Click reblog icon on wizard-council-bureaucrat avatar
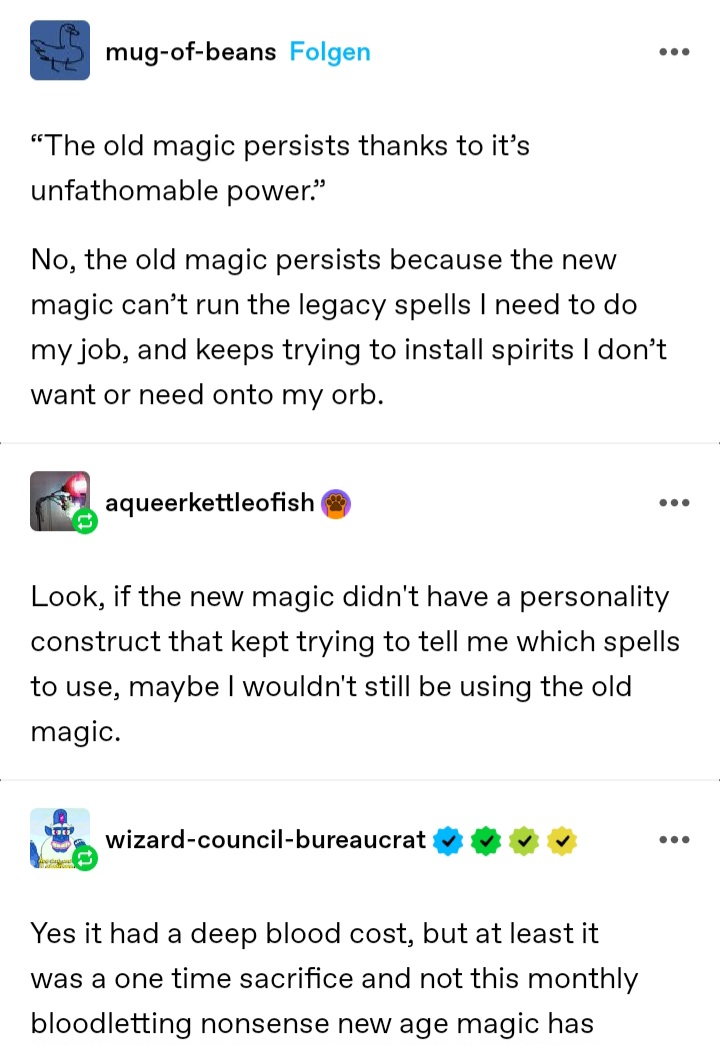 [85, 859]
